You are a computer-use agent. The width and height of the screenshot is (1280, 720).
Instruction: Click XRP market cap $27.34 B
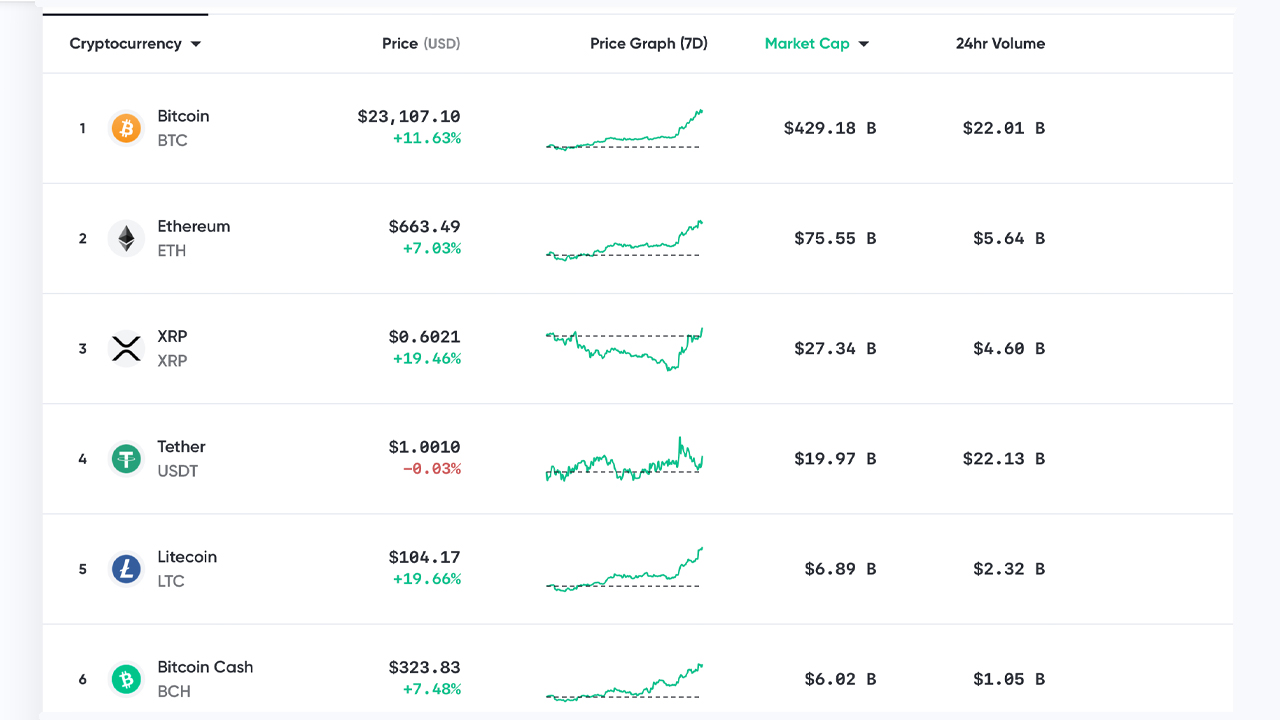(835, 348)
